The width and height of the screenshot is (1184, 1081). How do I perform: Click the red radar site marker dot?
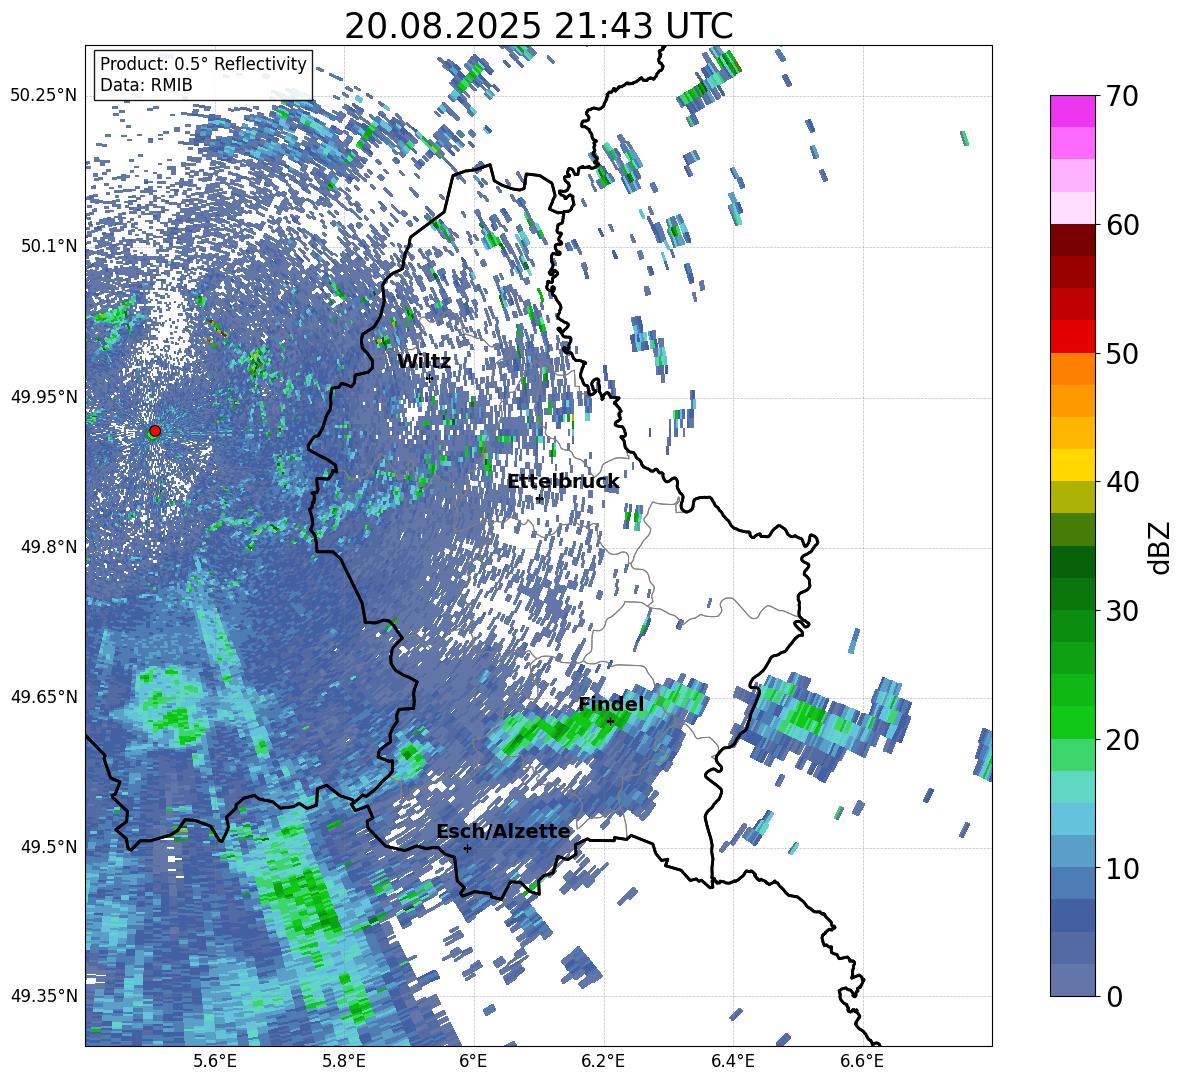coord(155,431)
